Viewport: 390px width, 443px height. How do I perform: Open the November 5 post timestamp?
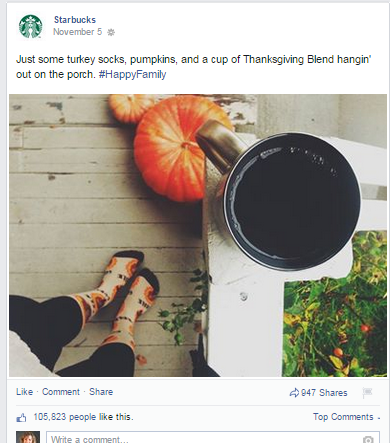pos(77,32)
